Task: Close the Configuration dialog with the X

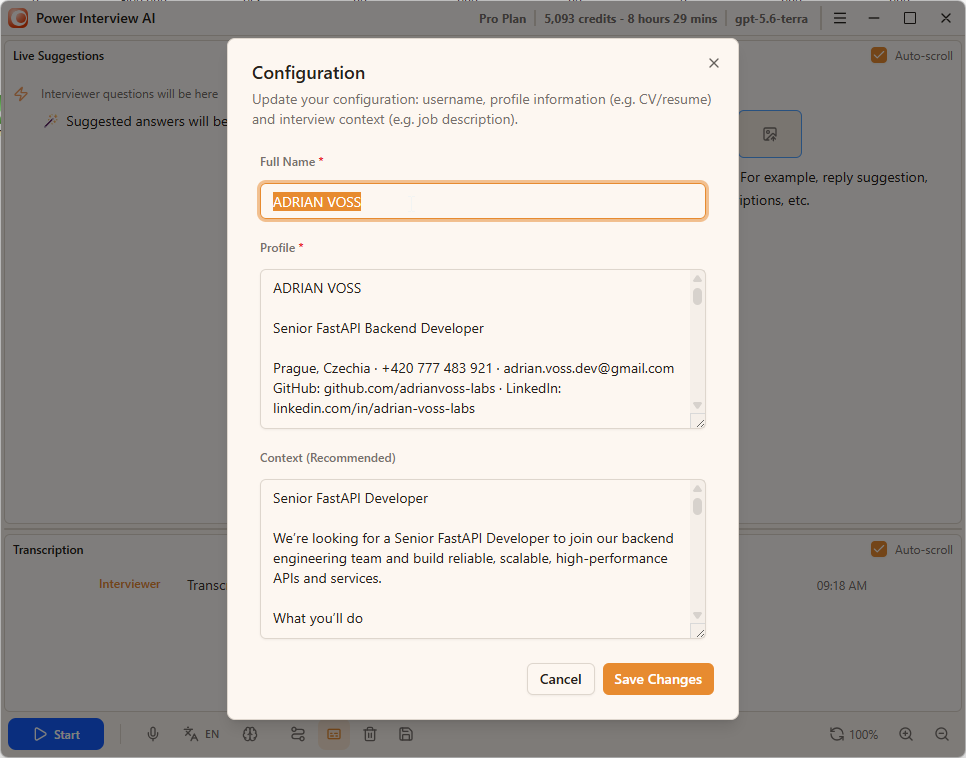Action: [x=713, y=63]
